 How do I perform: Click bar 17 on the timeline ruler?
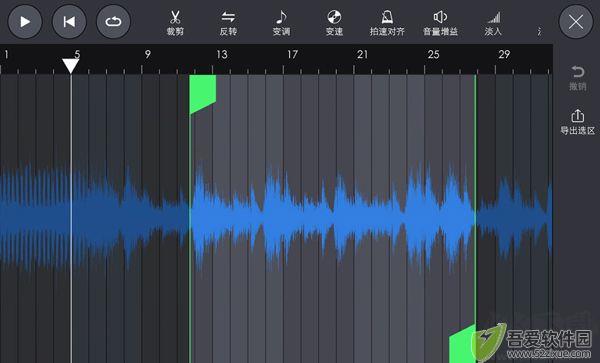click(292, 55)
